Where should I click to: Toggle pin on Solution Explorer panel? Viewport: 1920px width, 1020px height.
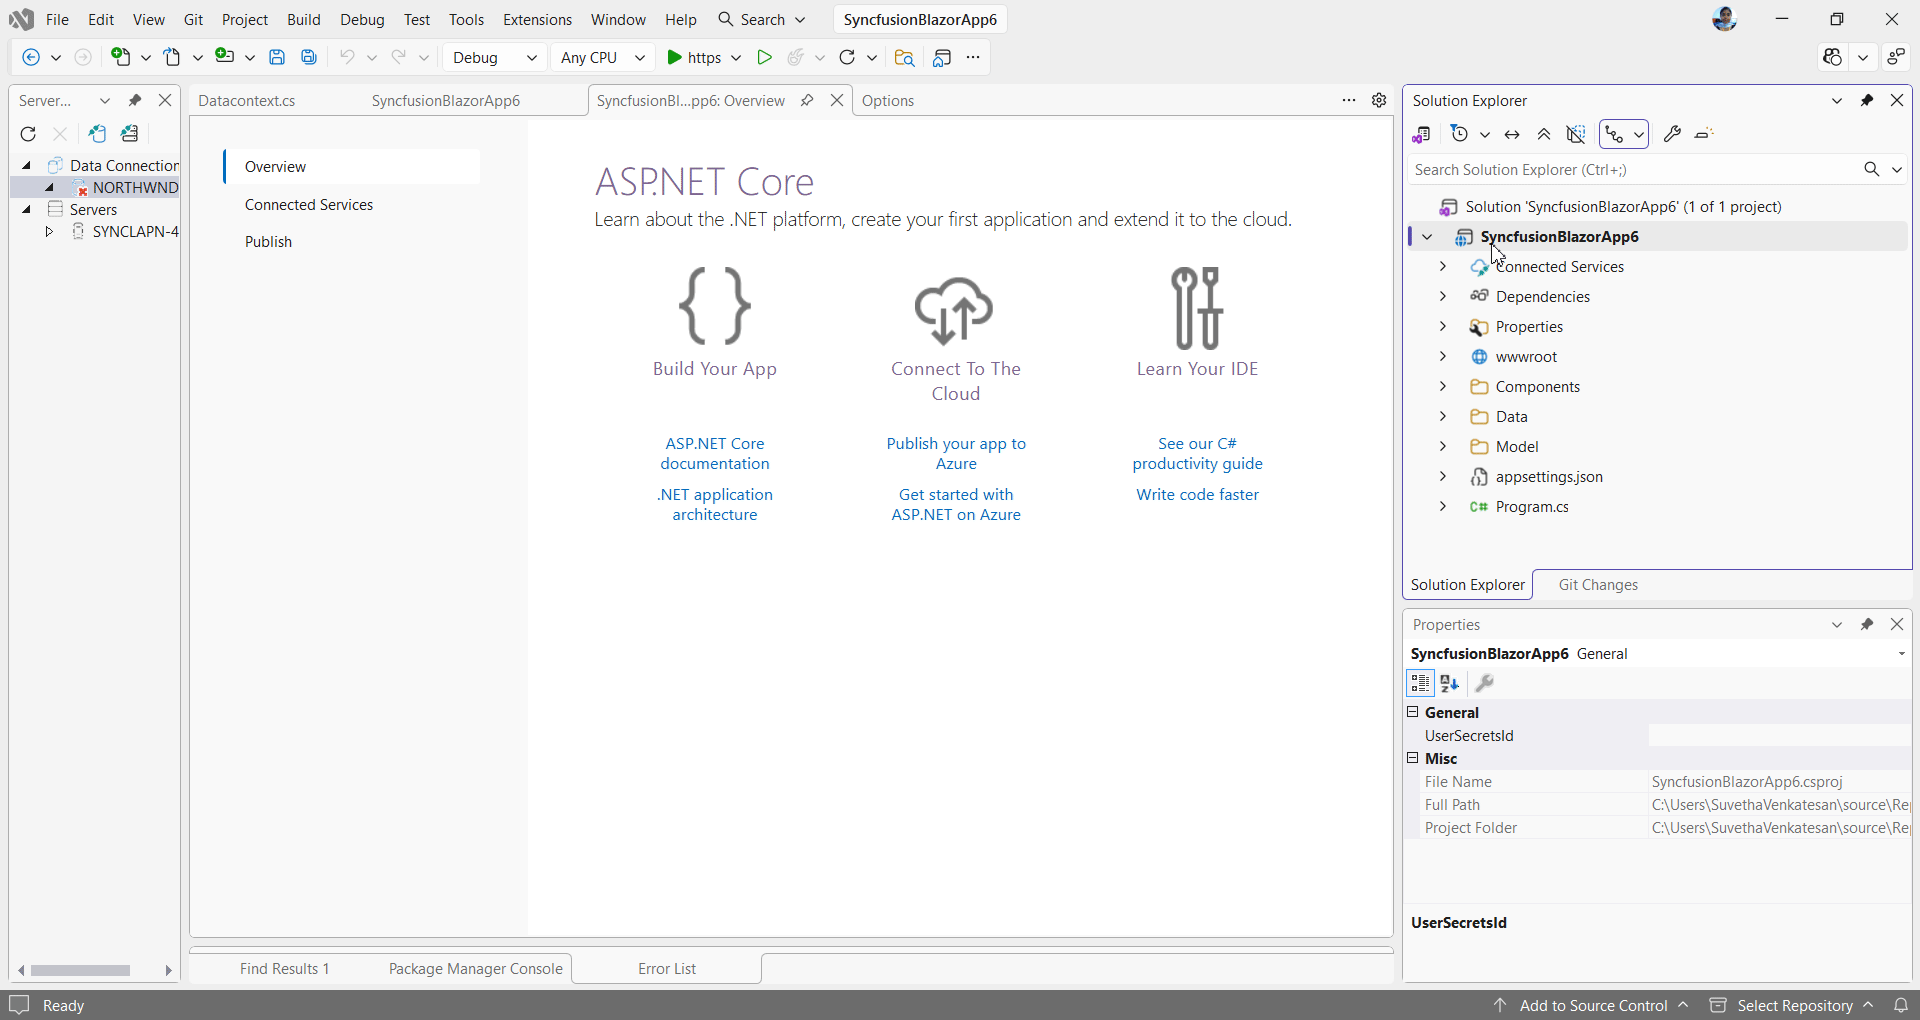pyautogui.click(x=1867, y=100)
